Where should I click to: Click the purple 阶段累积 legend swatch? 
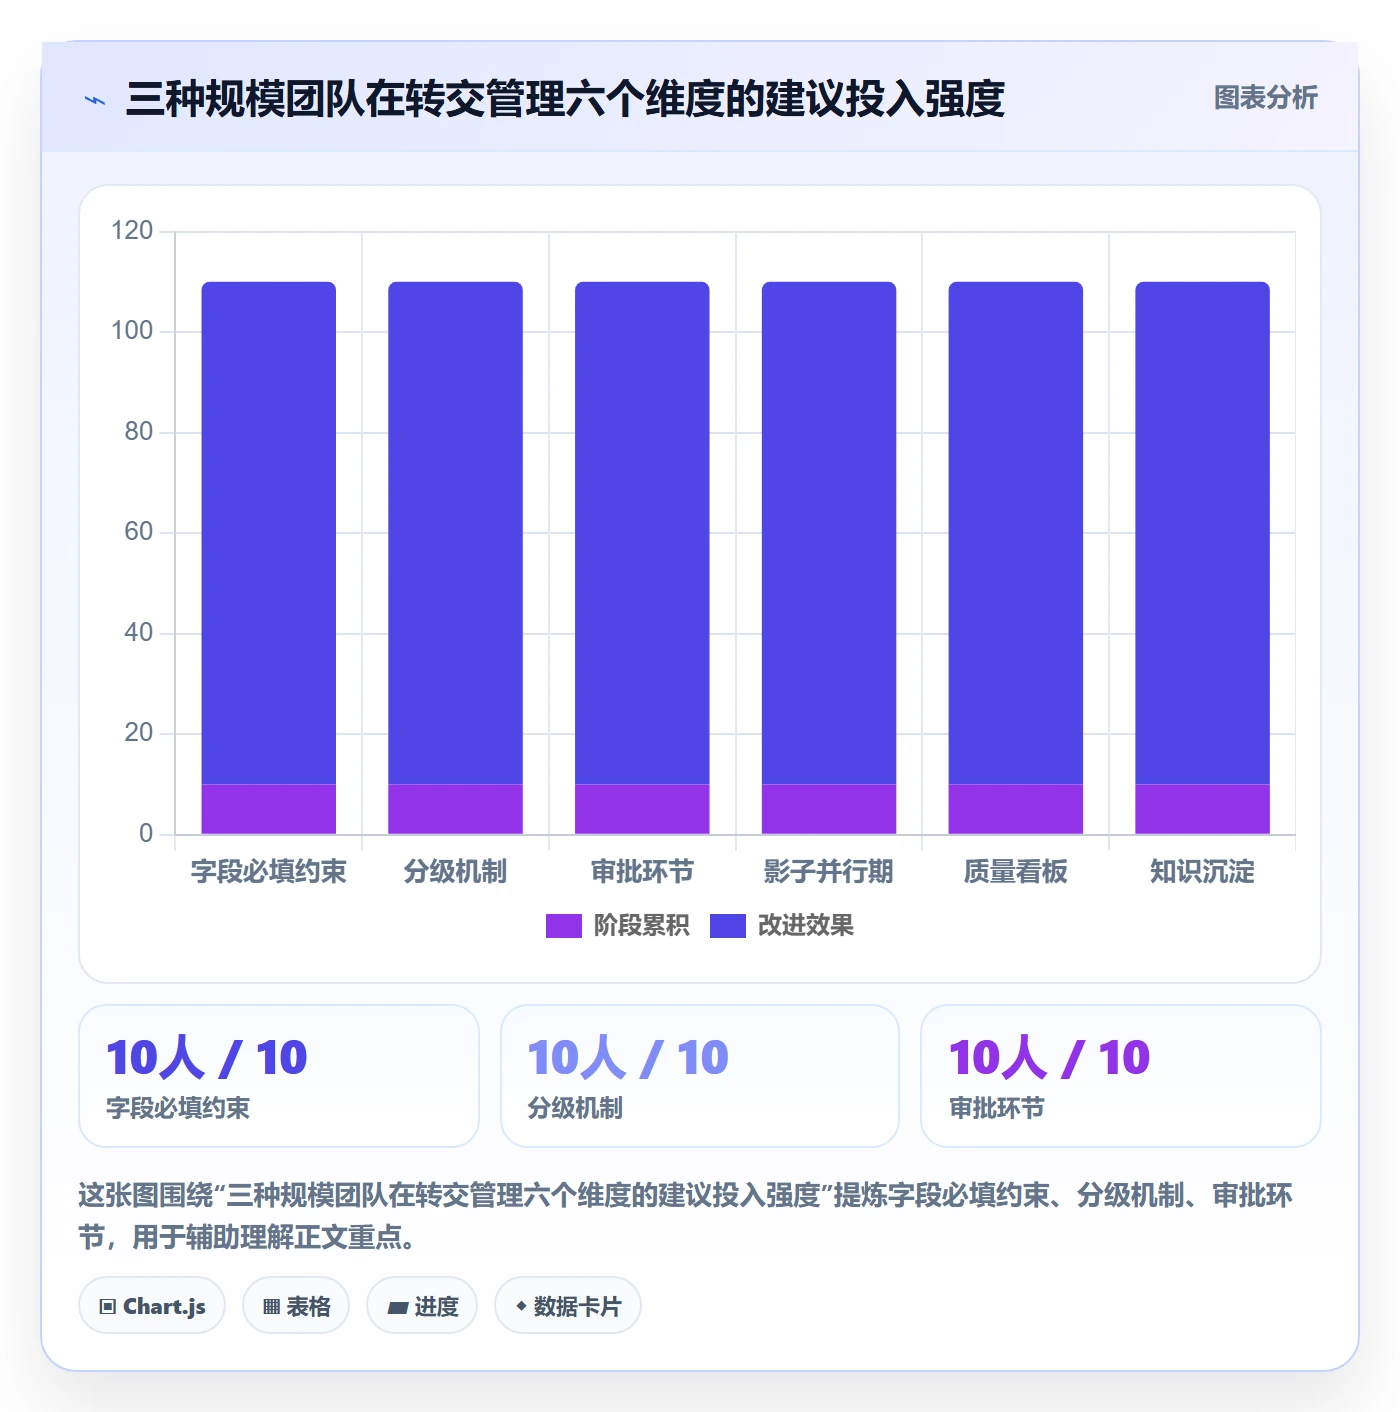click(x=563, y=926)
